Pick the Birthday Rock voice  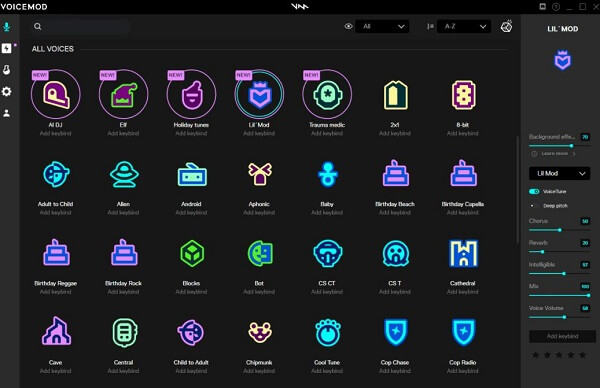pyautogui.click(x=124, y=253)
